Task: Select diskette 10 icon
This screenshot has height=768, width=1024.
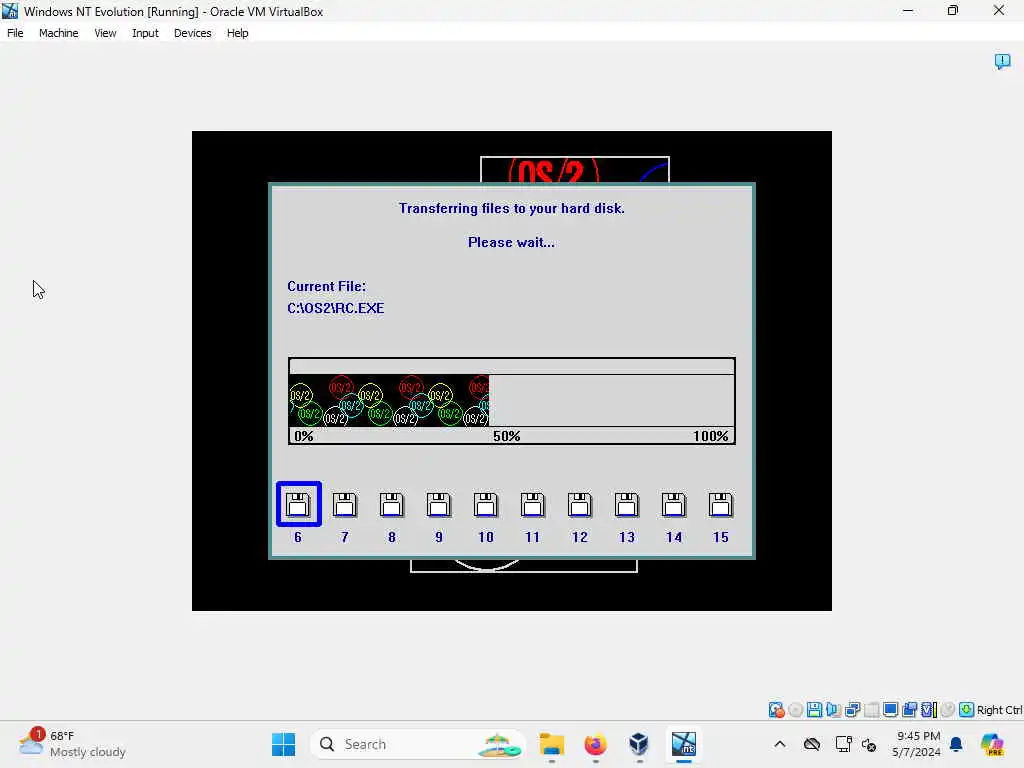Action: tap(486, 505)
